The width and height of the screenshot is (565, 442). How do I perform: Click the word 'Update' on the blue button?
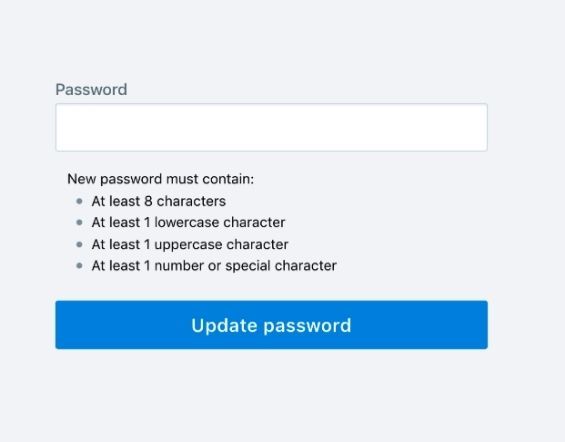[x=224, y=325]
